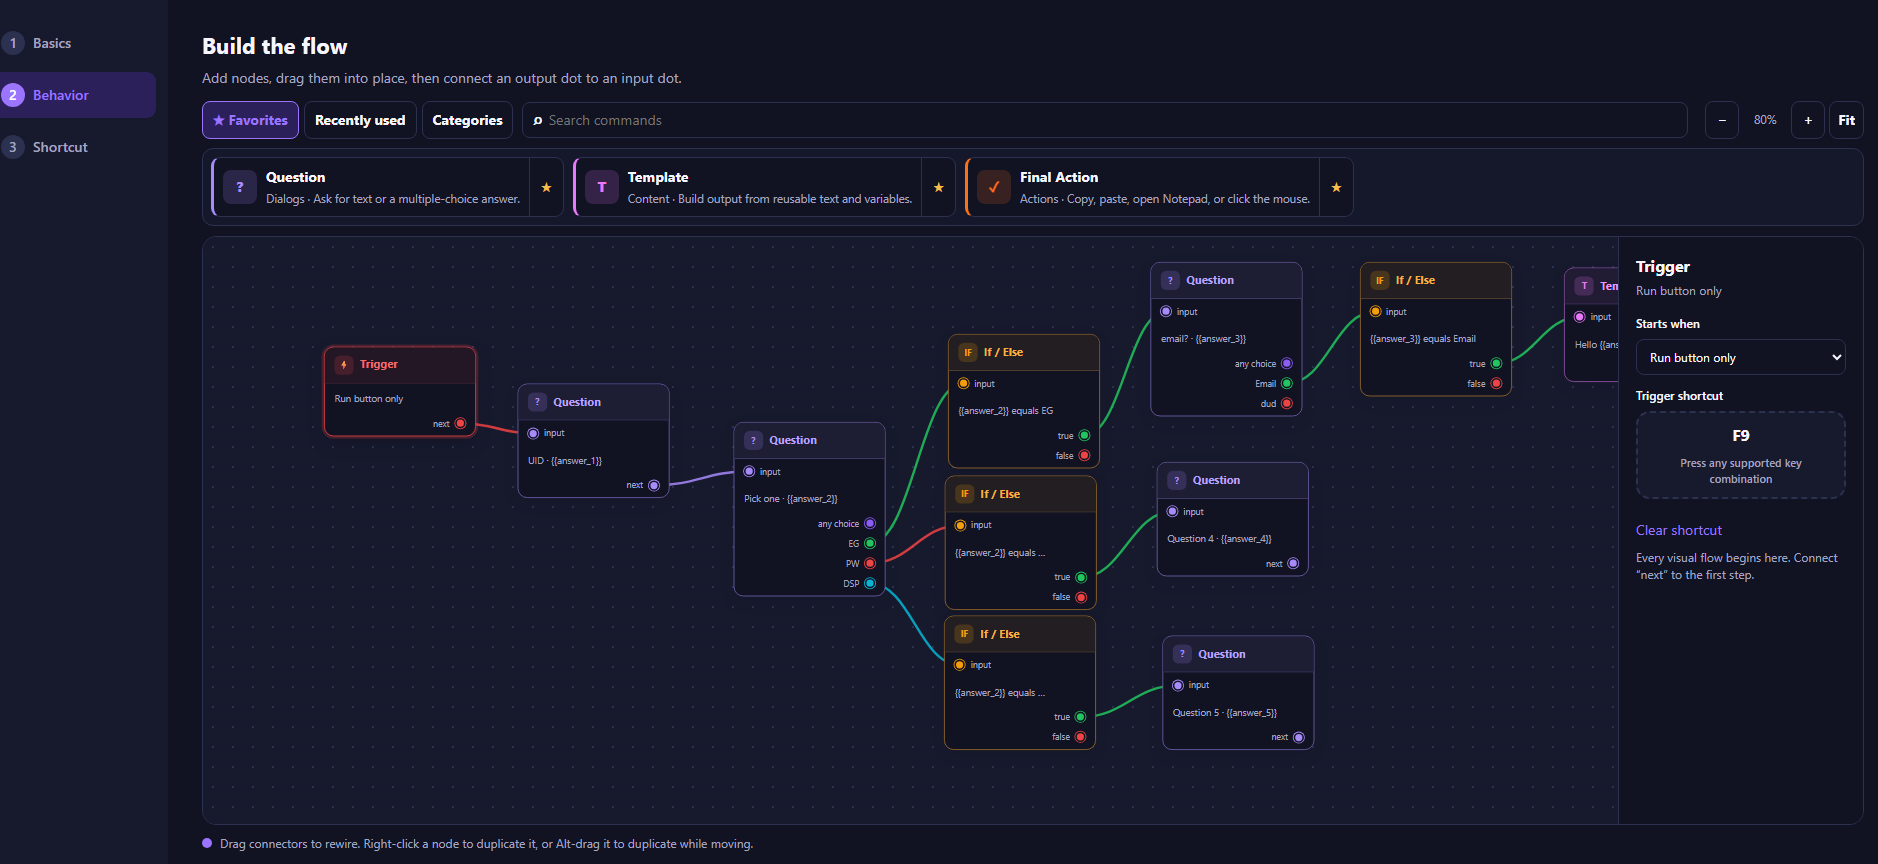
Task: Click the number 1 badge beside Basics
Action: [13, 43]
